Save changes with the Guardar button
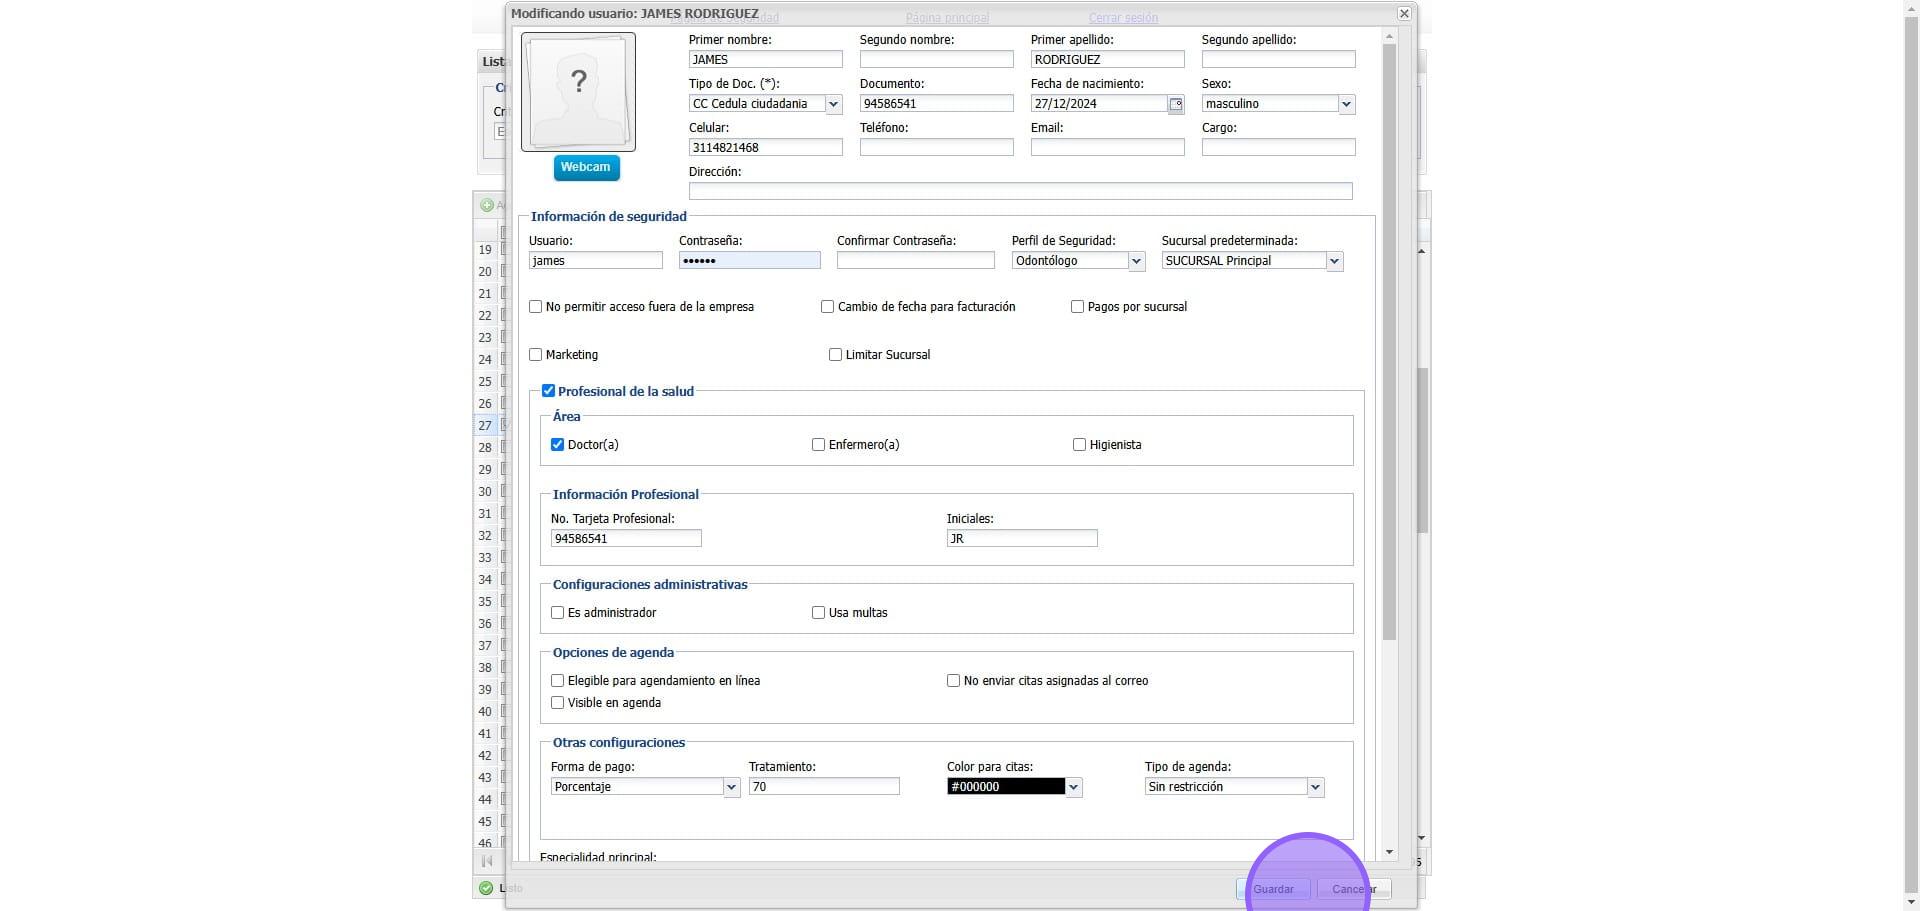 click(1273, 889)
